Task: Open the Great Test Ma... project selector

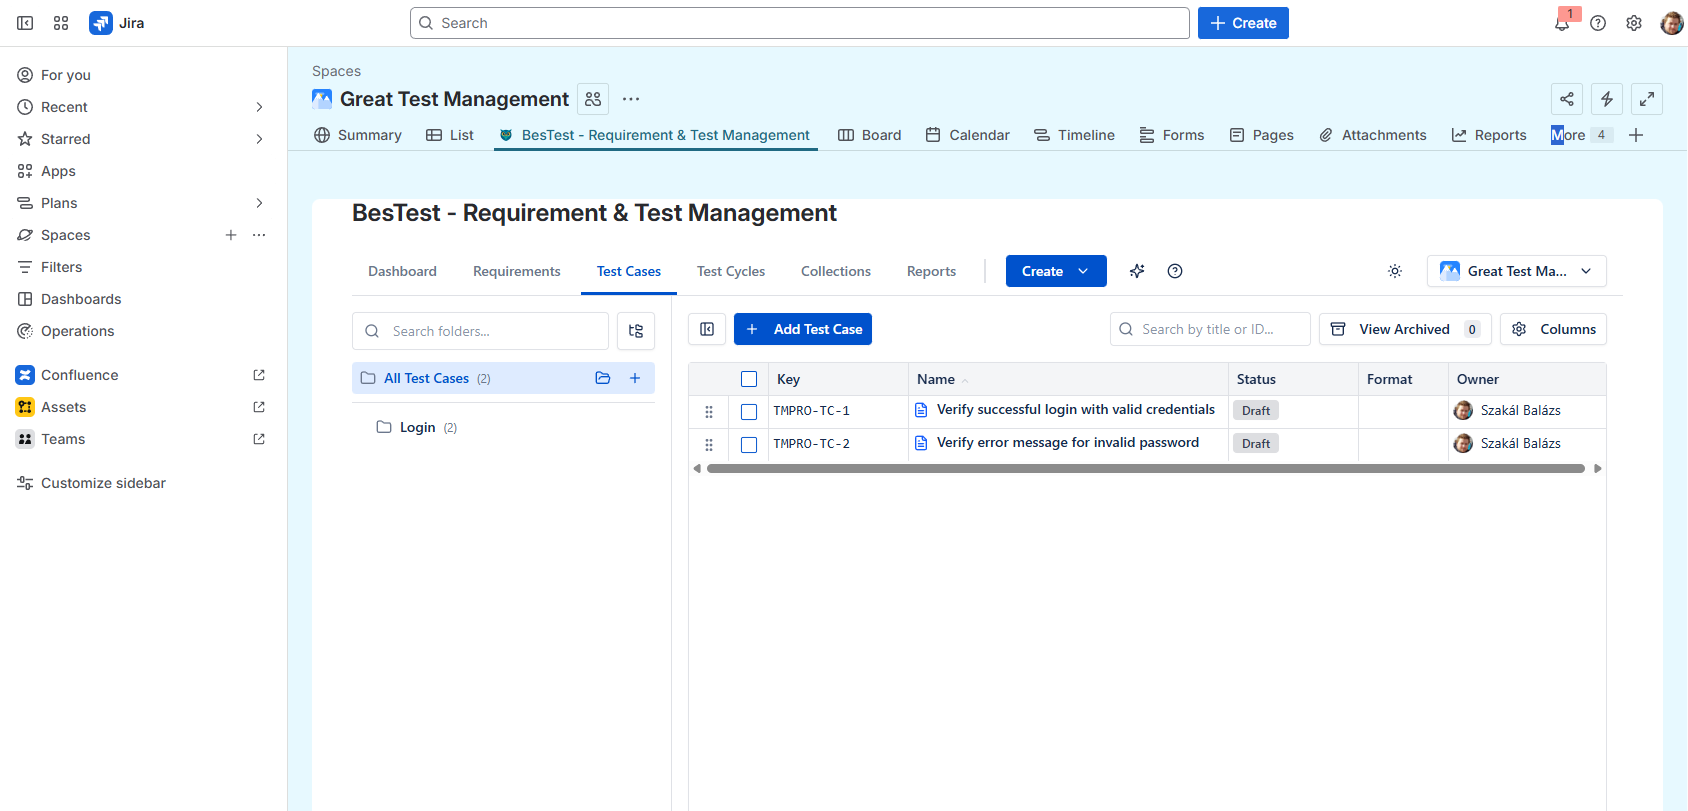Action: pos(1516,271)
